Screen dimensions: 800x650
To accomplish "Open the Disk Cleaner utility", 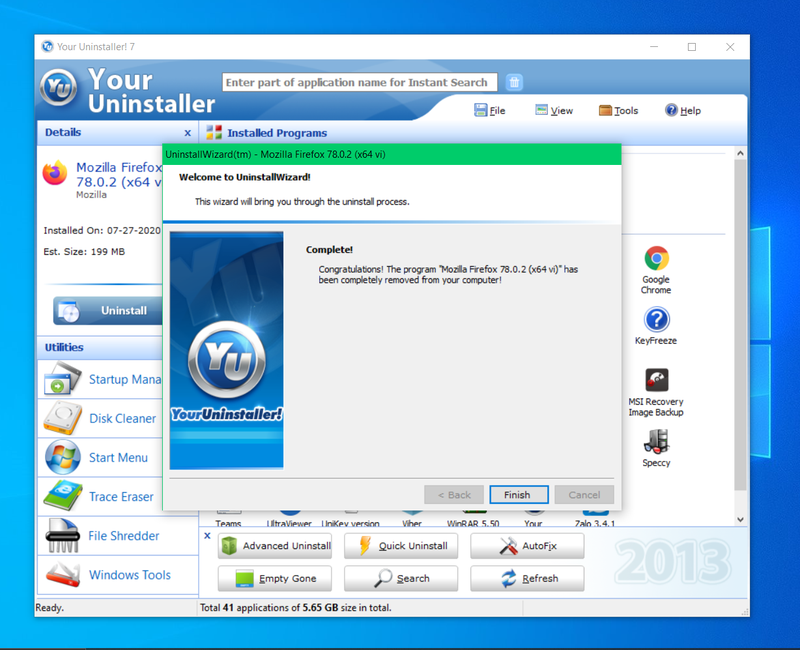I will (x=100, y=418).
